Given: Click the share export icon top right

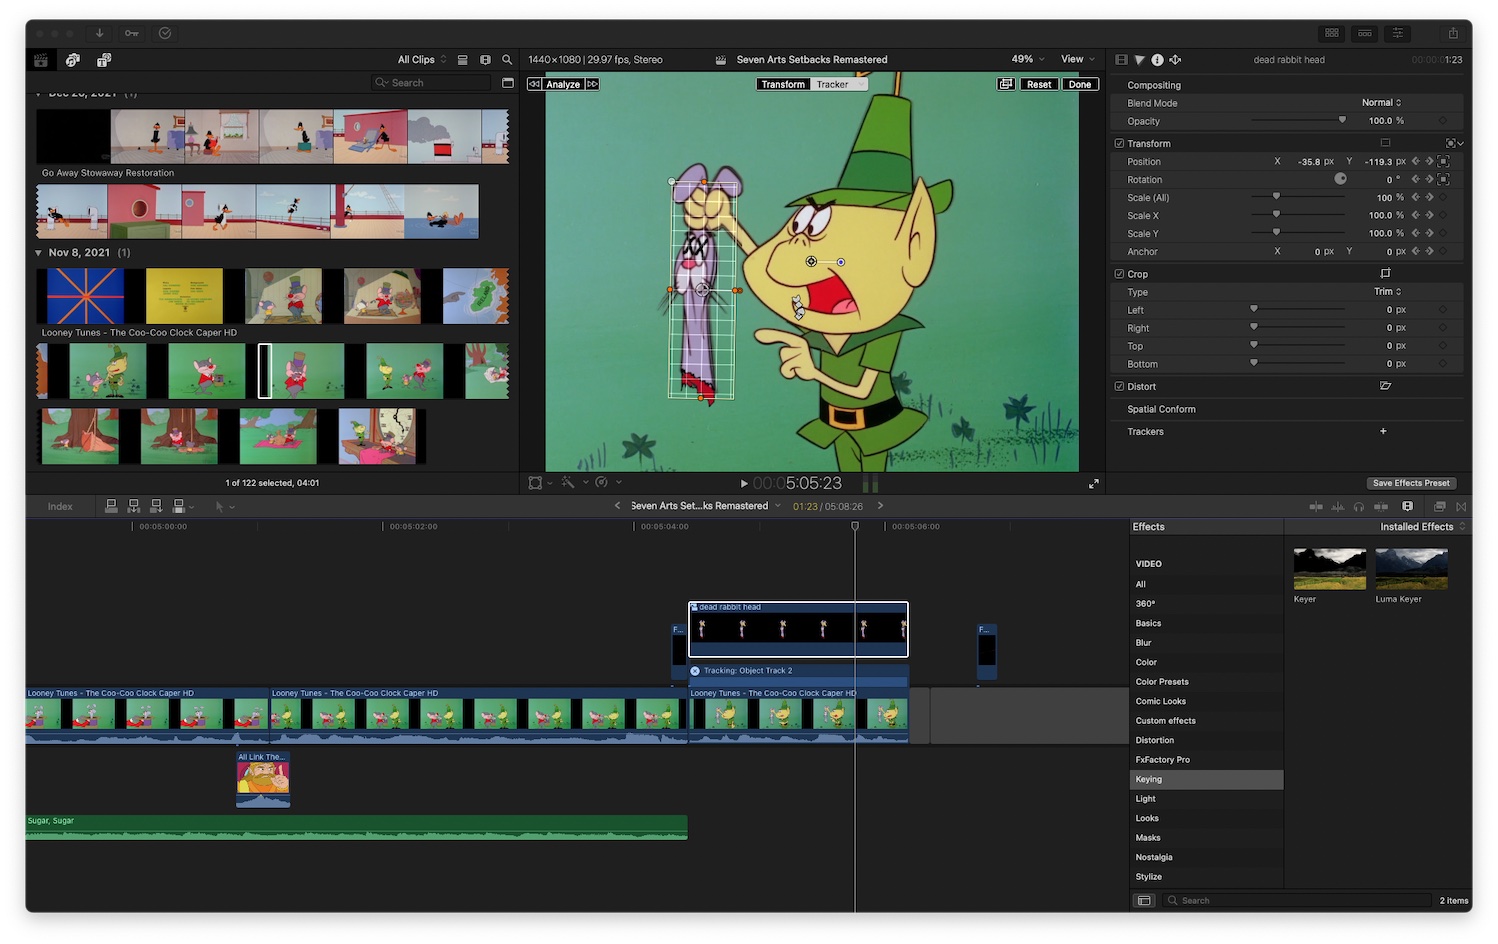Looking at the screenshot, I should click(1452, 33).
